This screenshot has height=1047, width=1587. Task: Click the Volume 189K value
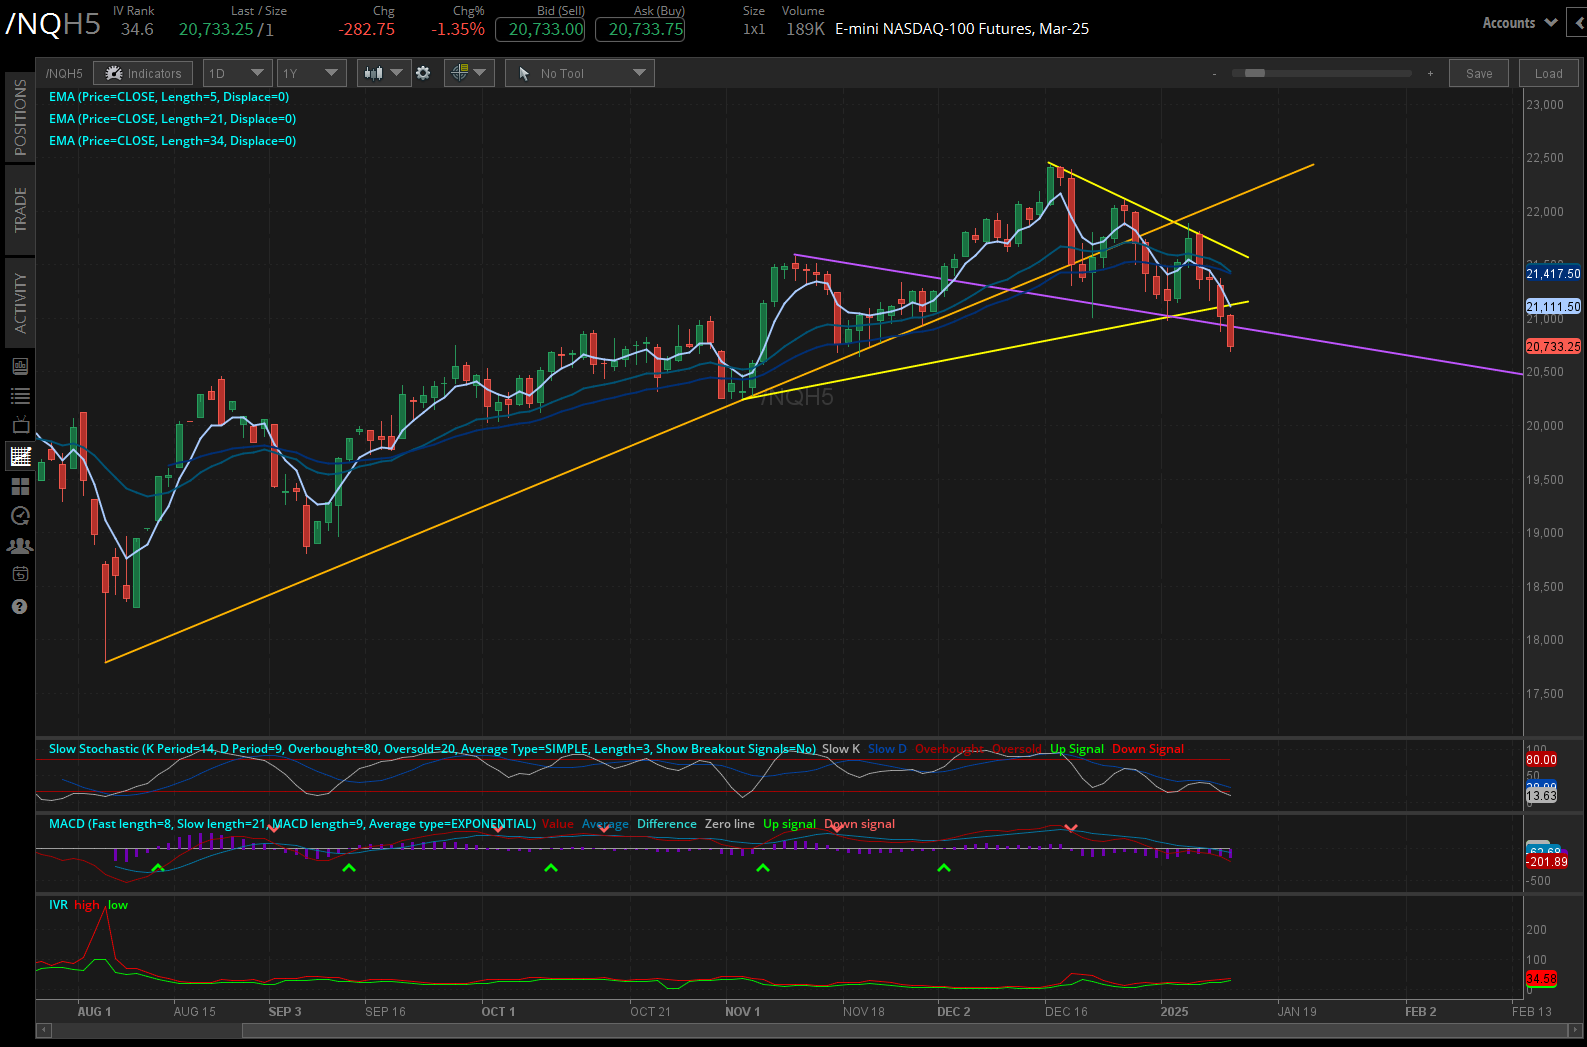coord(805,29)
